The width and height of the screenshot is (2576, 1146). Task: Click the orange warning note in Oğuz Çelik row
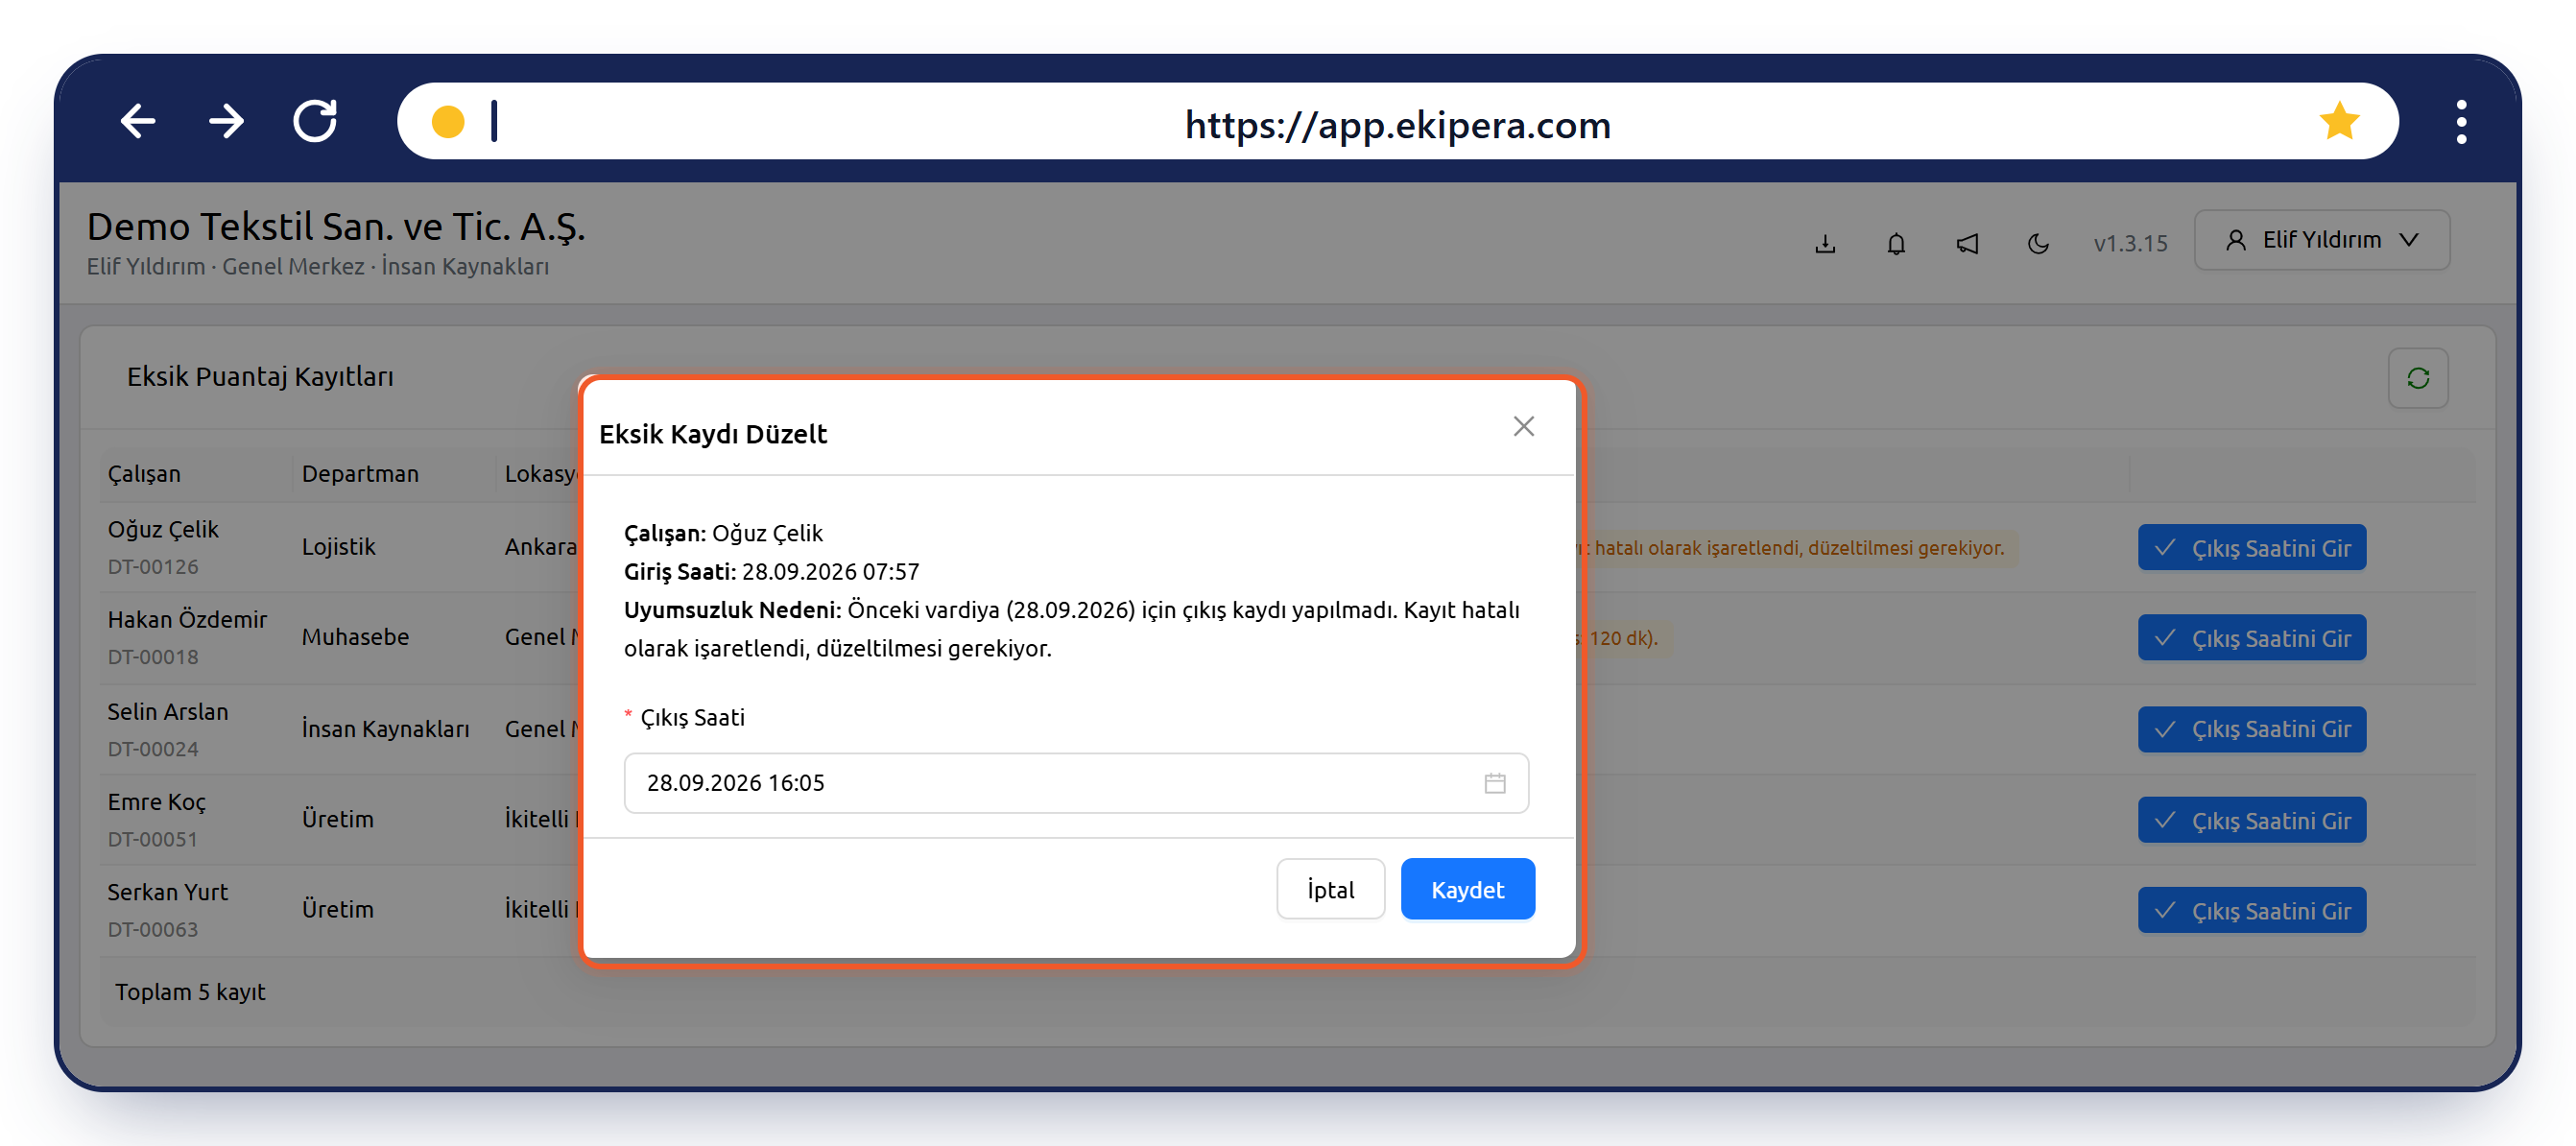(x=1797, y=548)
